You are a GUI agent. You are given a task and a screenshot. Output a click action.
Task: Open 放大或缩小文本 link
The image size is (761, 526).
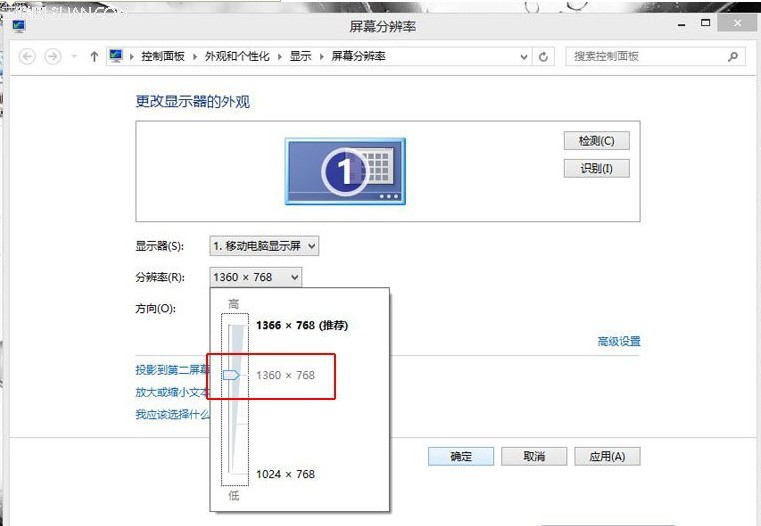[173, 392]
